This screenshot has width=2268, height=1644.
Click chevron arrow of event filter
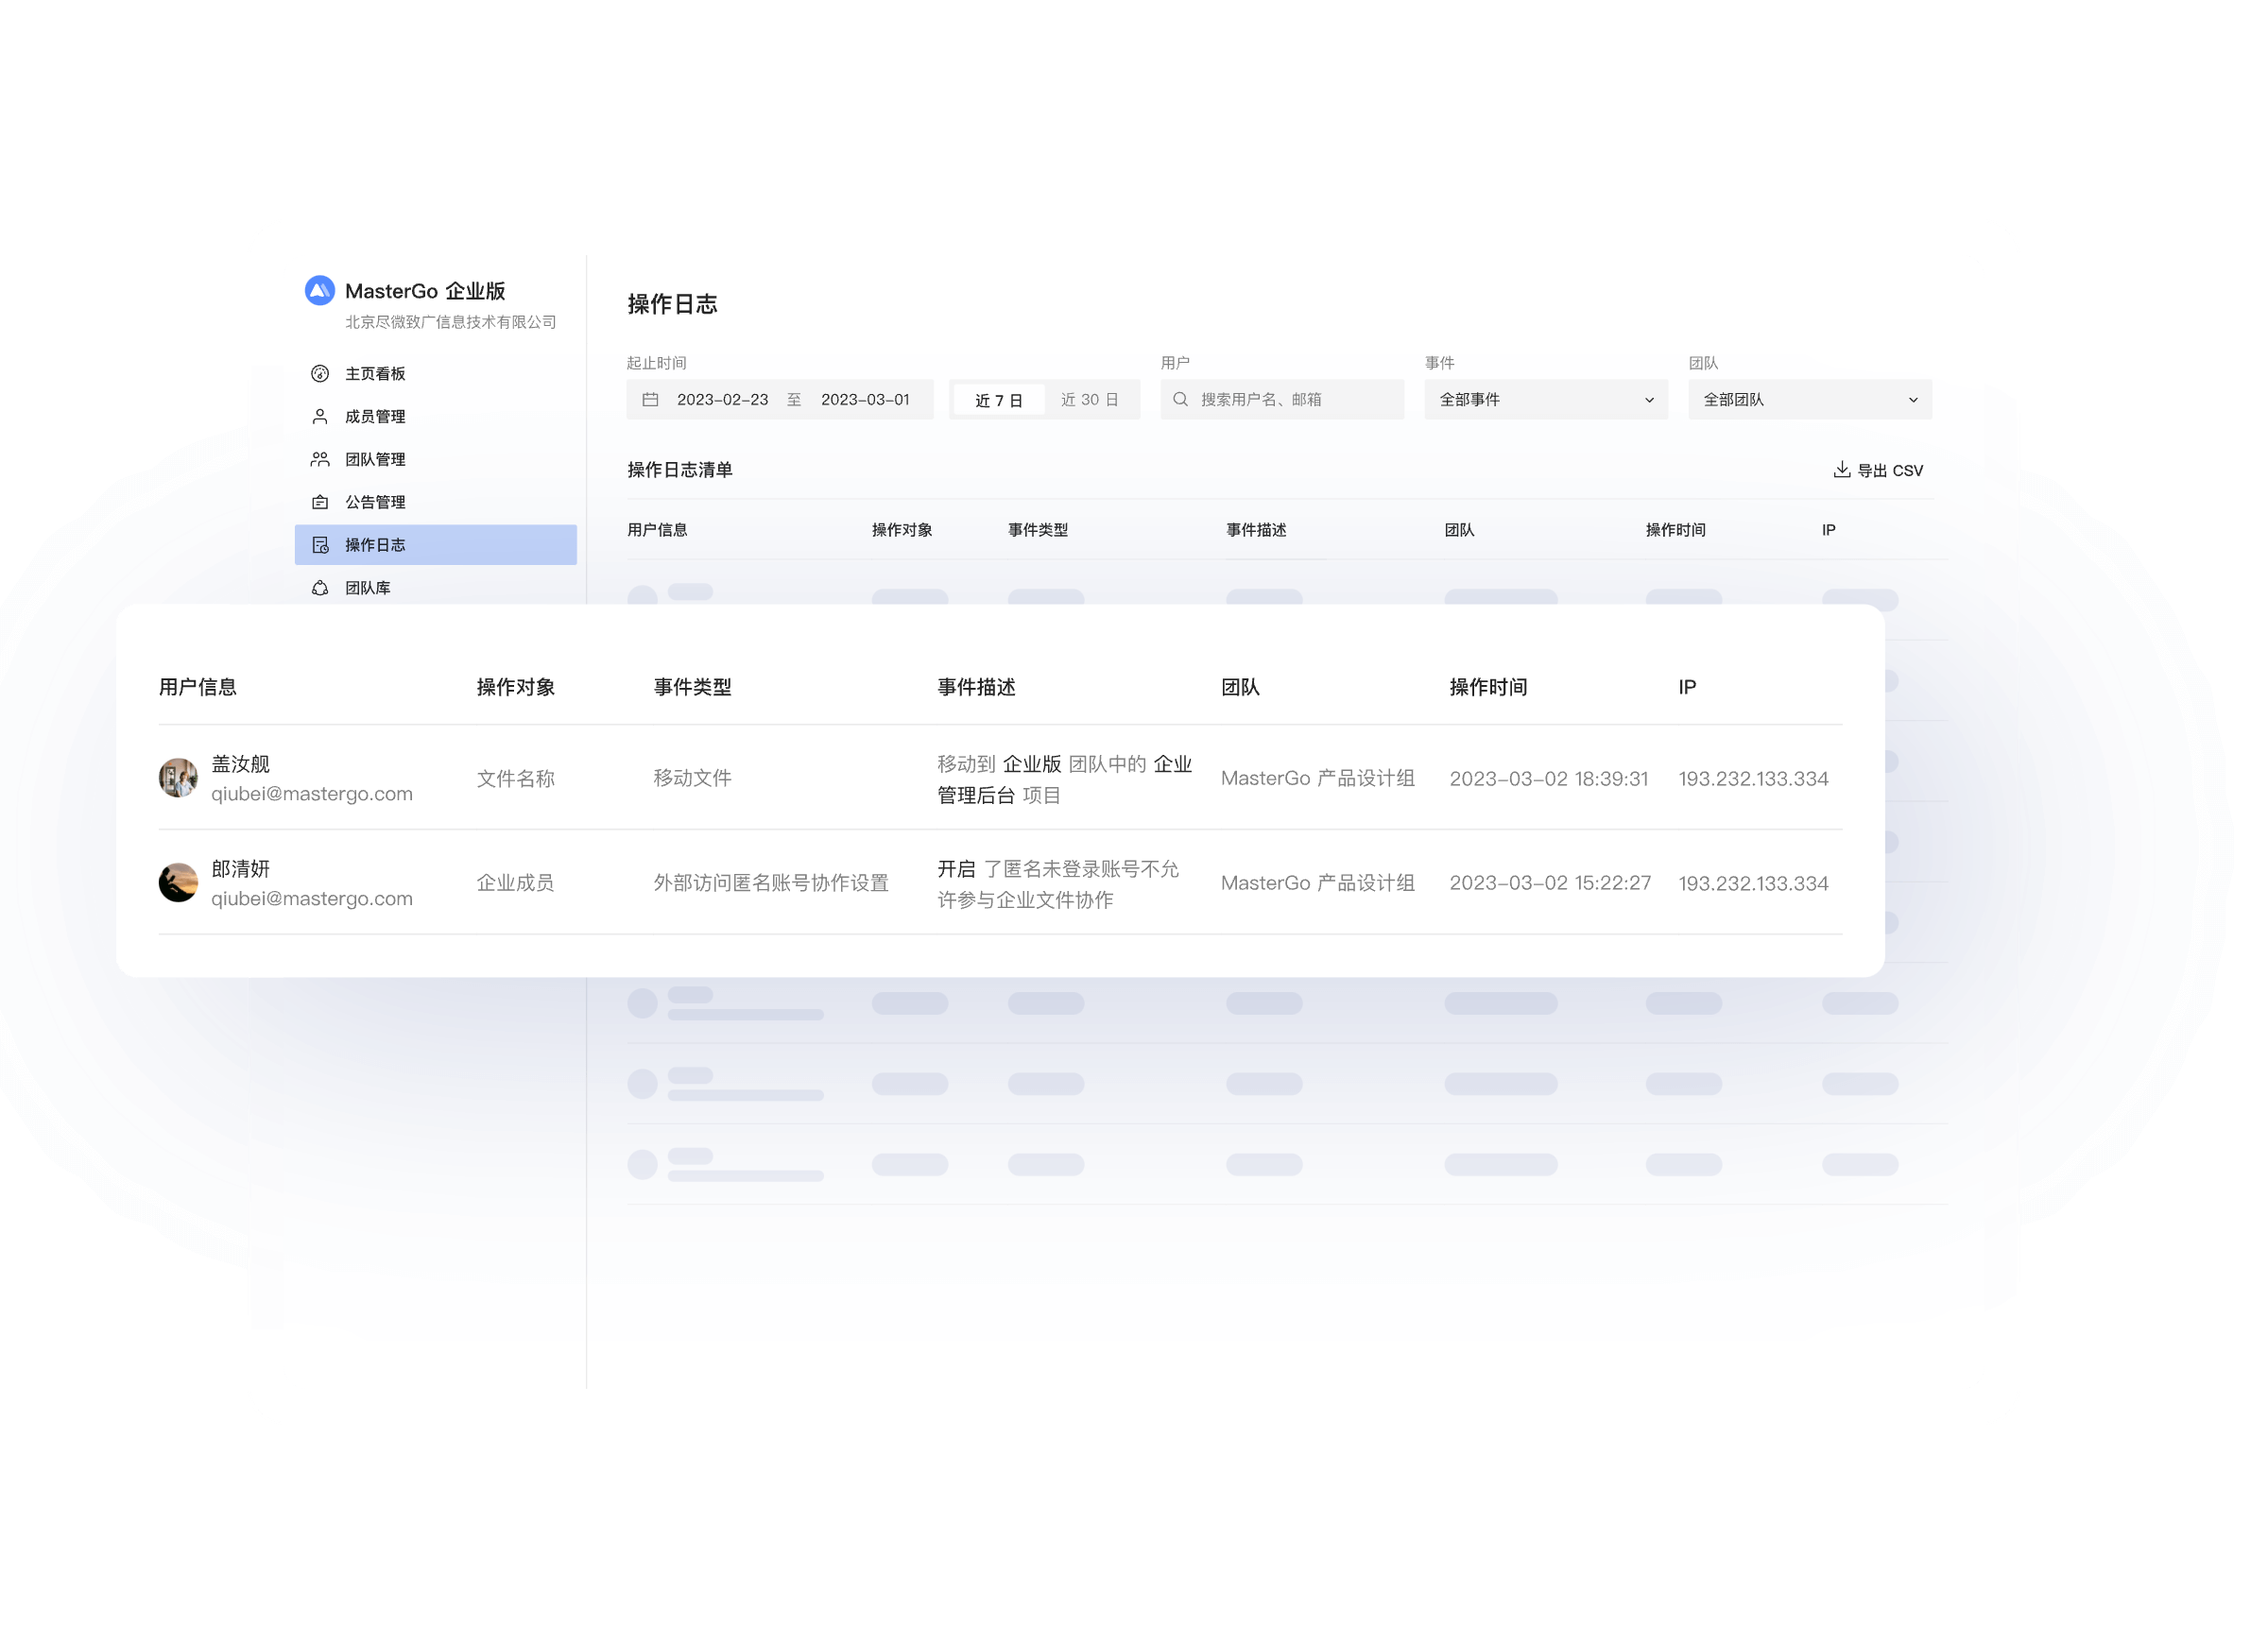pyautogui.click(x=1649, y=400)
